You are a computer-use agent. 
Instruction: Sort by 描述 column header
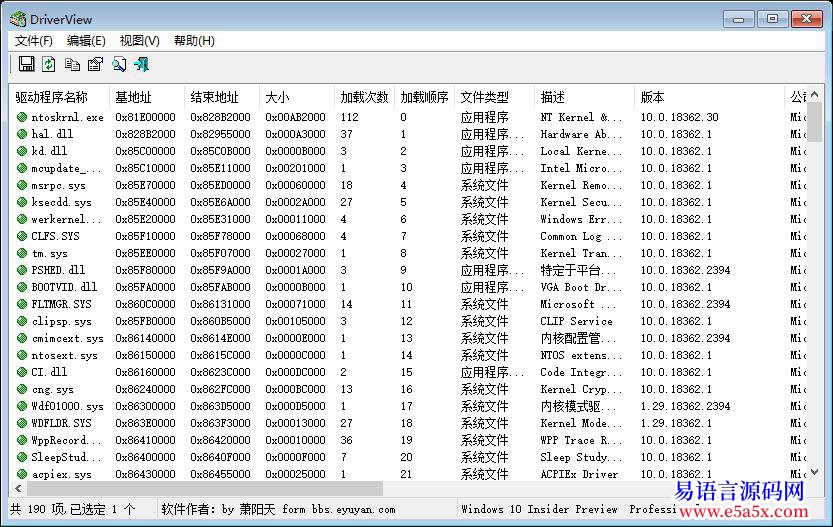584,97
